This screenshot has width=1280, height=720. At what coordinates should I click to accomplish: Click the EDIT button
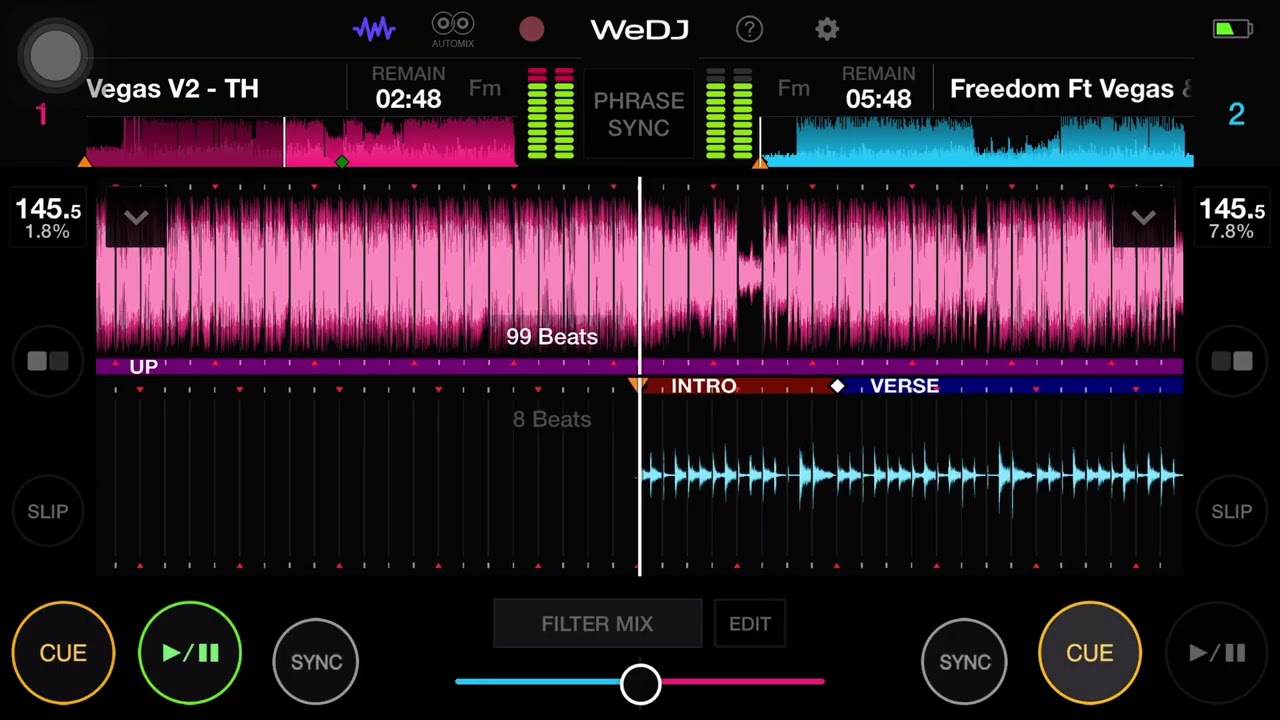[x=750, y=624]
